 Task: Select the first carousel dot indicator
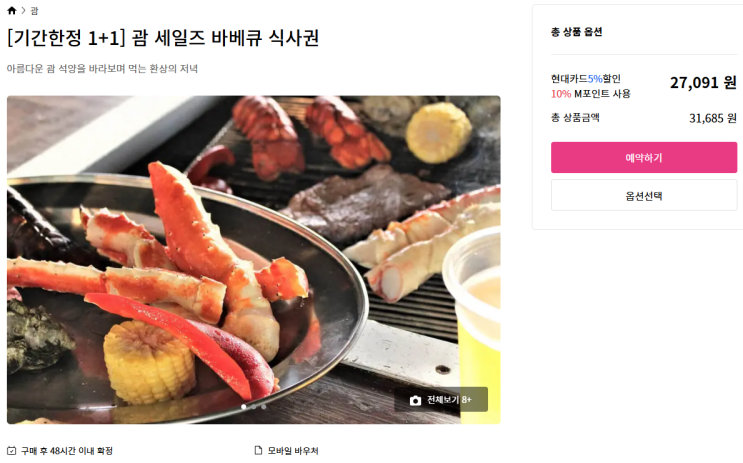pyautogui.click(x=244, y=407)
